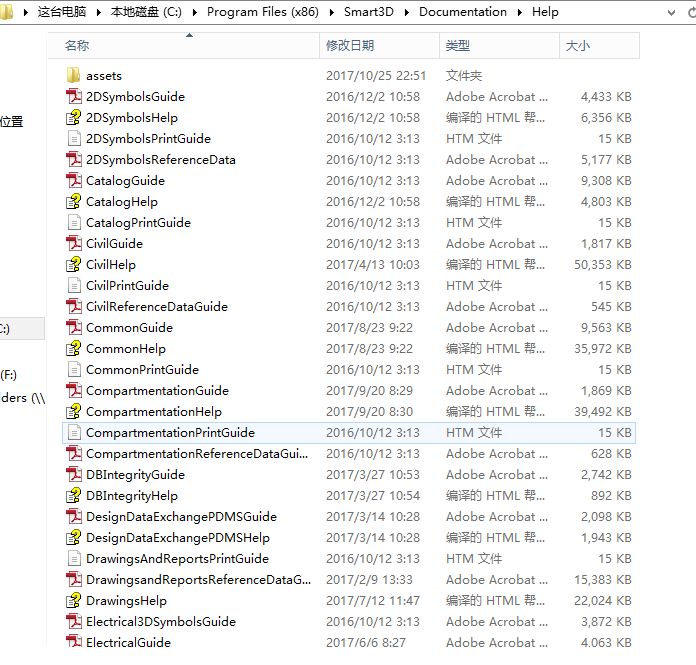Click the DrawingsAndReportsPrintGuide HTM file icon
Screen dimensions: 696x665
(x=74, y=558)
